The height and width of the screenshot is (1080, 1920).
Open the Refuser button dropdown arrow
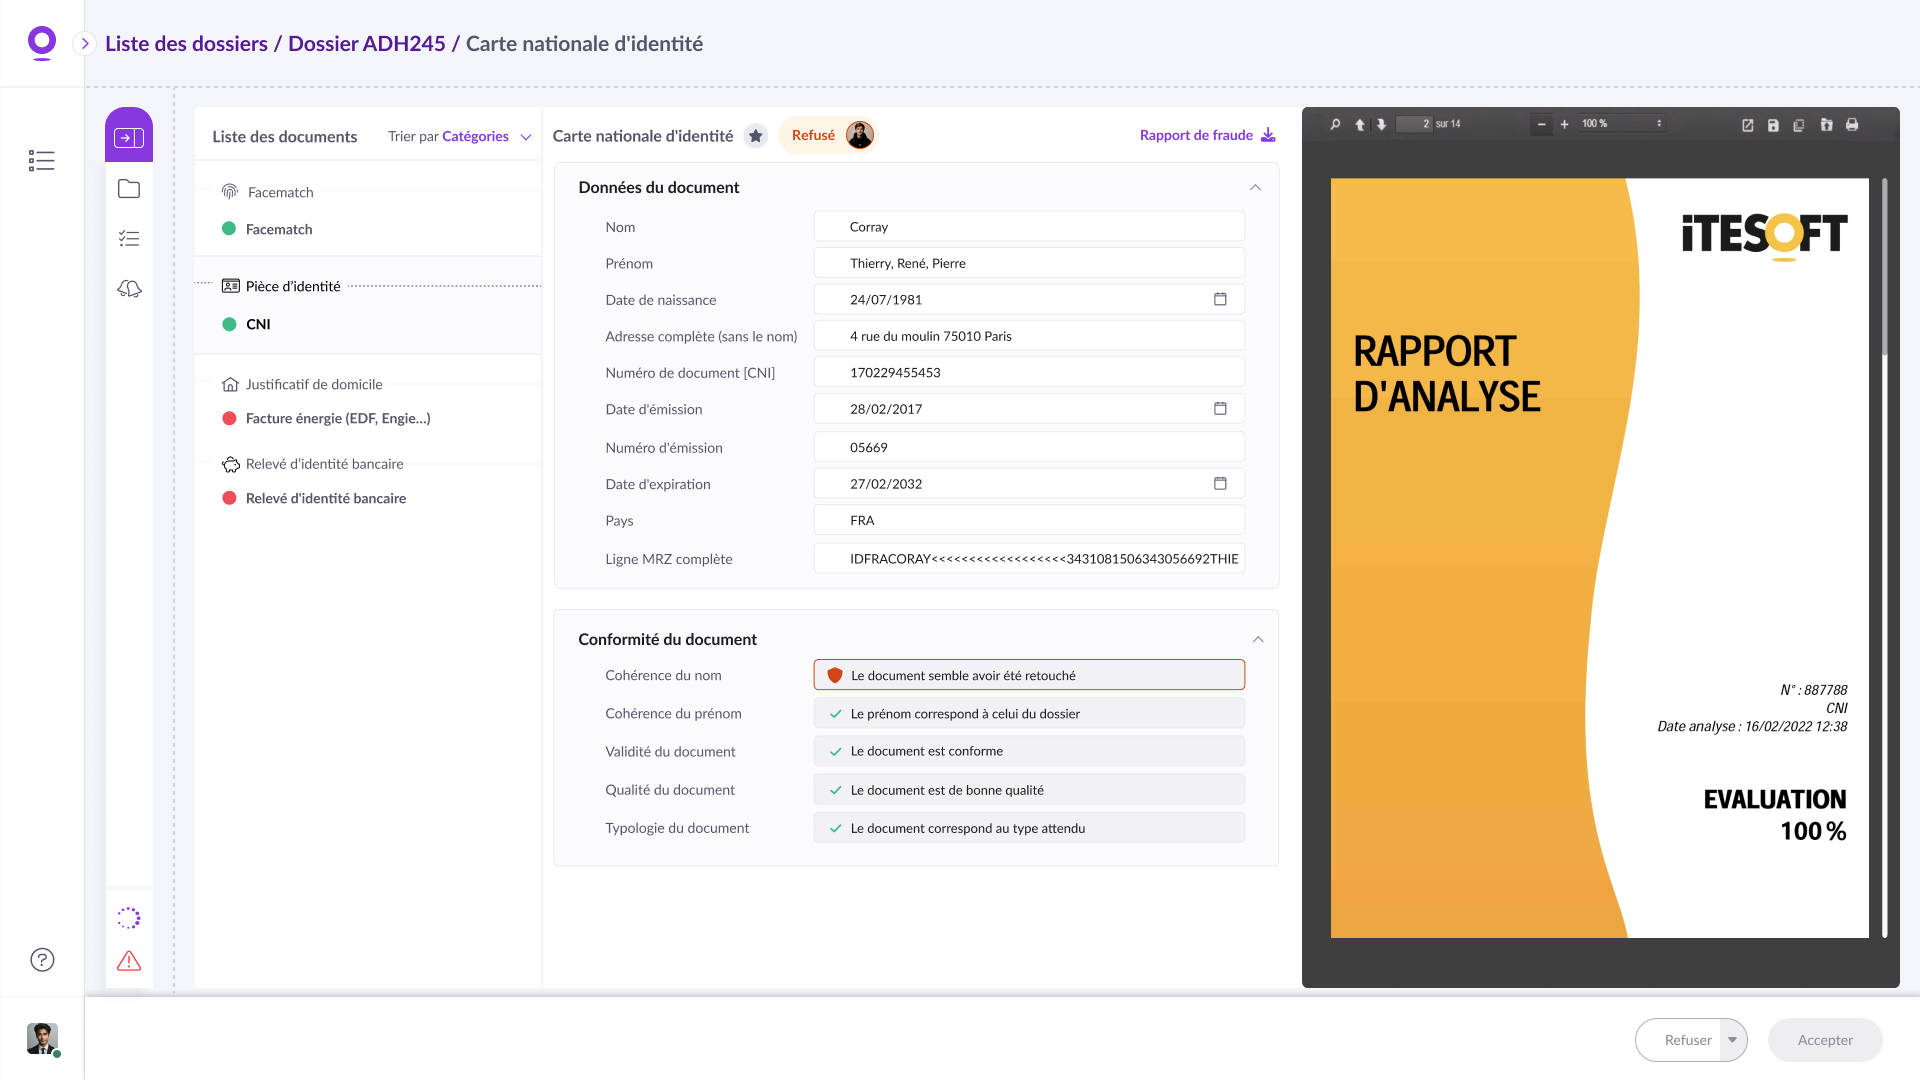[1733, 1040]
